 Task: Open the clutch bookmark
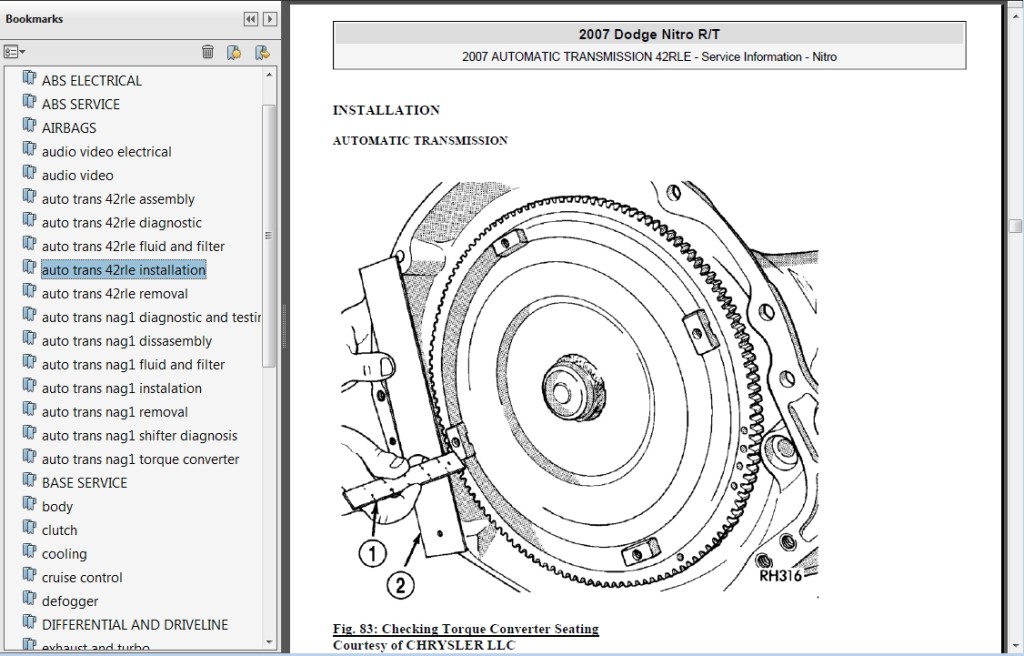(x=59, y=531)
